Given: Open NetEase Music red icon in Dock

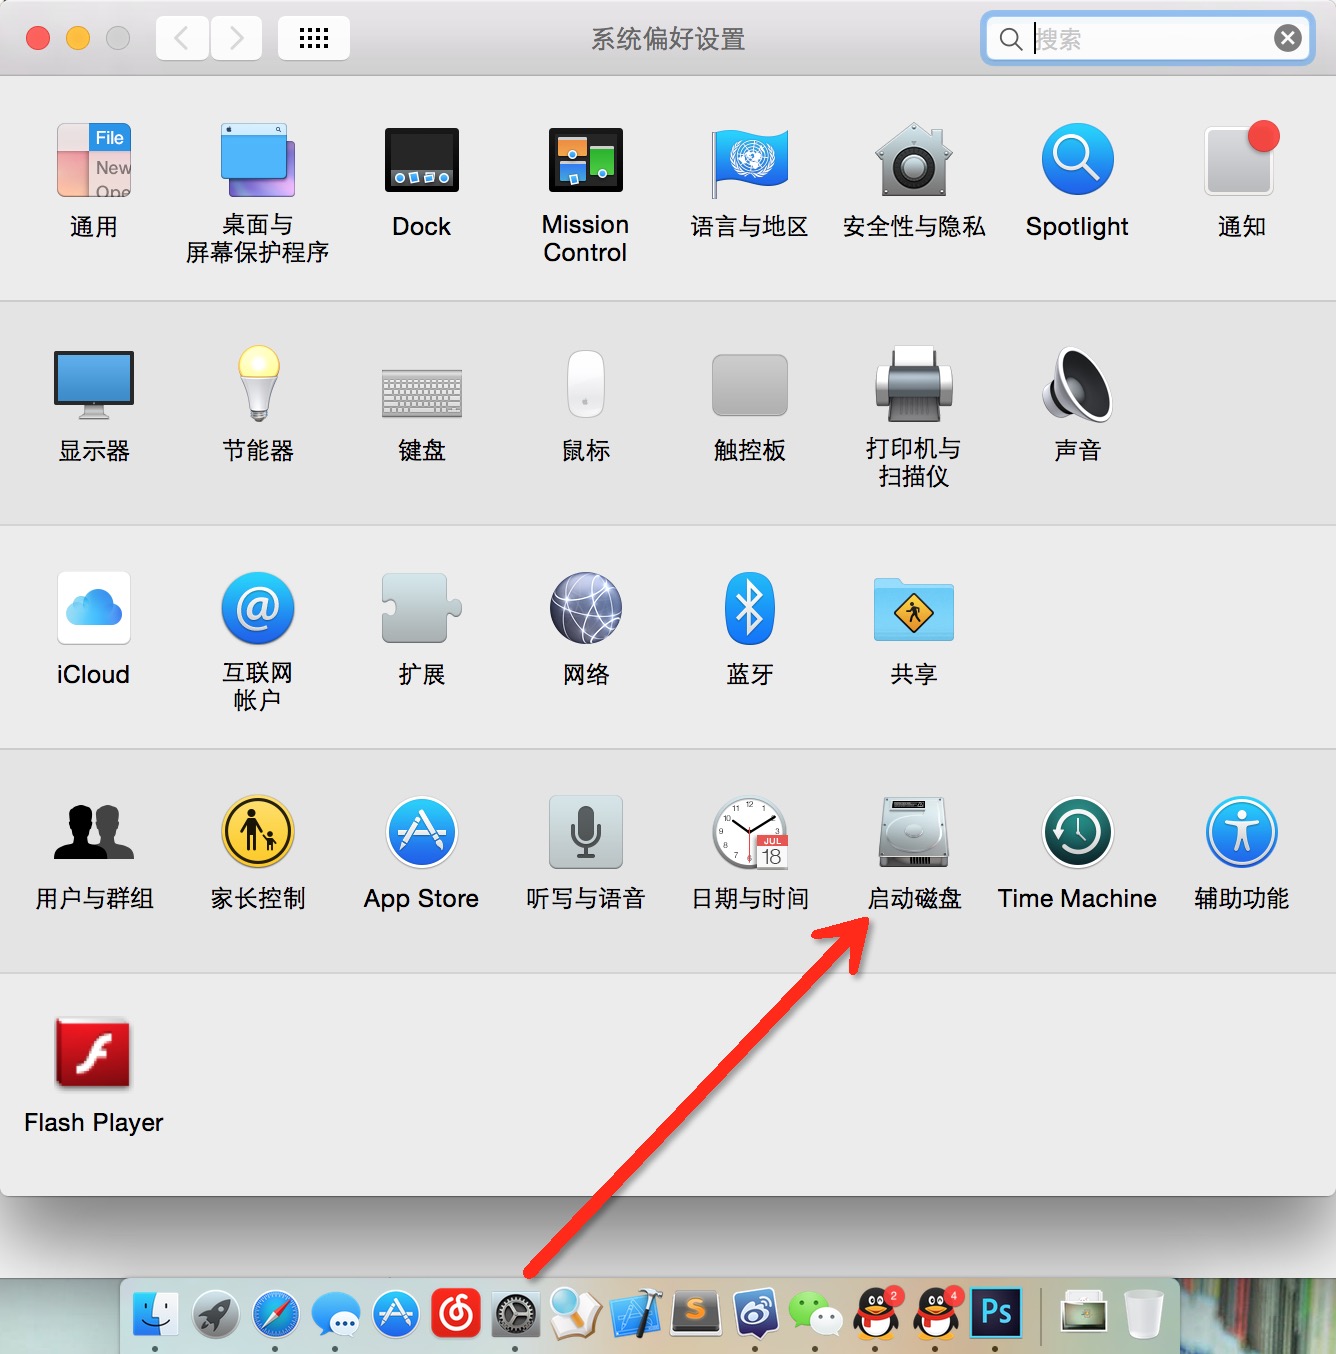Looking at the screenshot, I should tap(456, 1314).
